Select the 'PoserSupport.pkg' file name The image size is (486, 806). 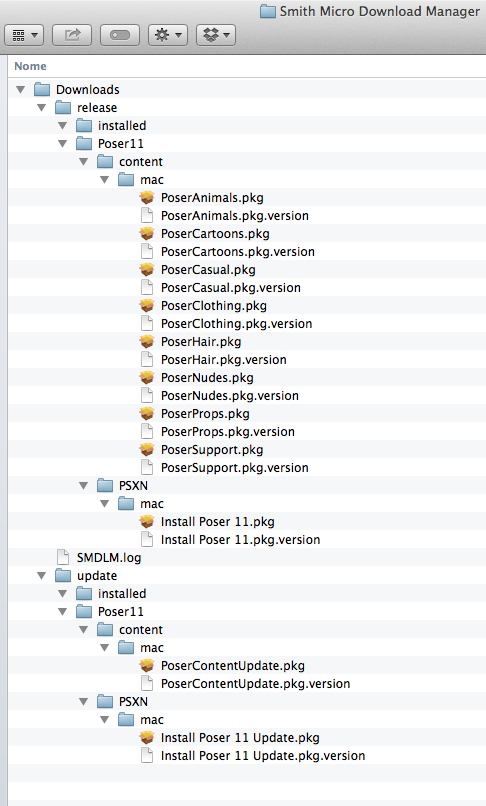212,450
